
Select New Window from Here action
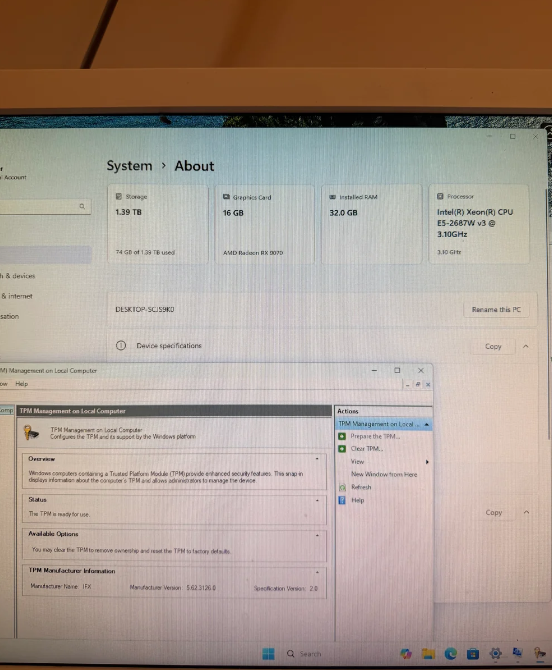point(384,474)
